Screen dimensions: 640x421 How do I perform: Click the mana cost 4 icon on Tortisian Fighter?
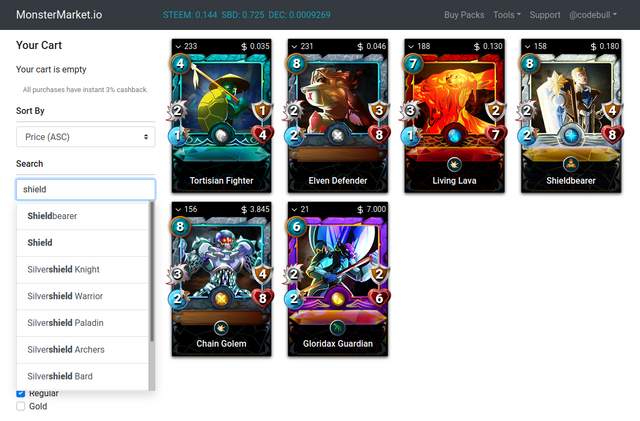pyautogui.click(x=180, y=64)
